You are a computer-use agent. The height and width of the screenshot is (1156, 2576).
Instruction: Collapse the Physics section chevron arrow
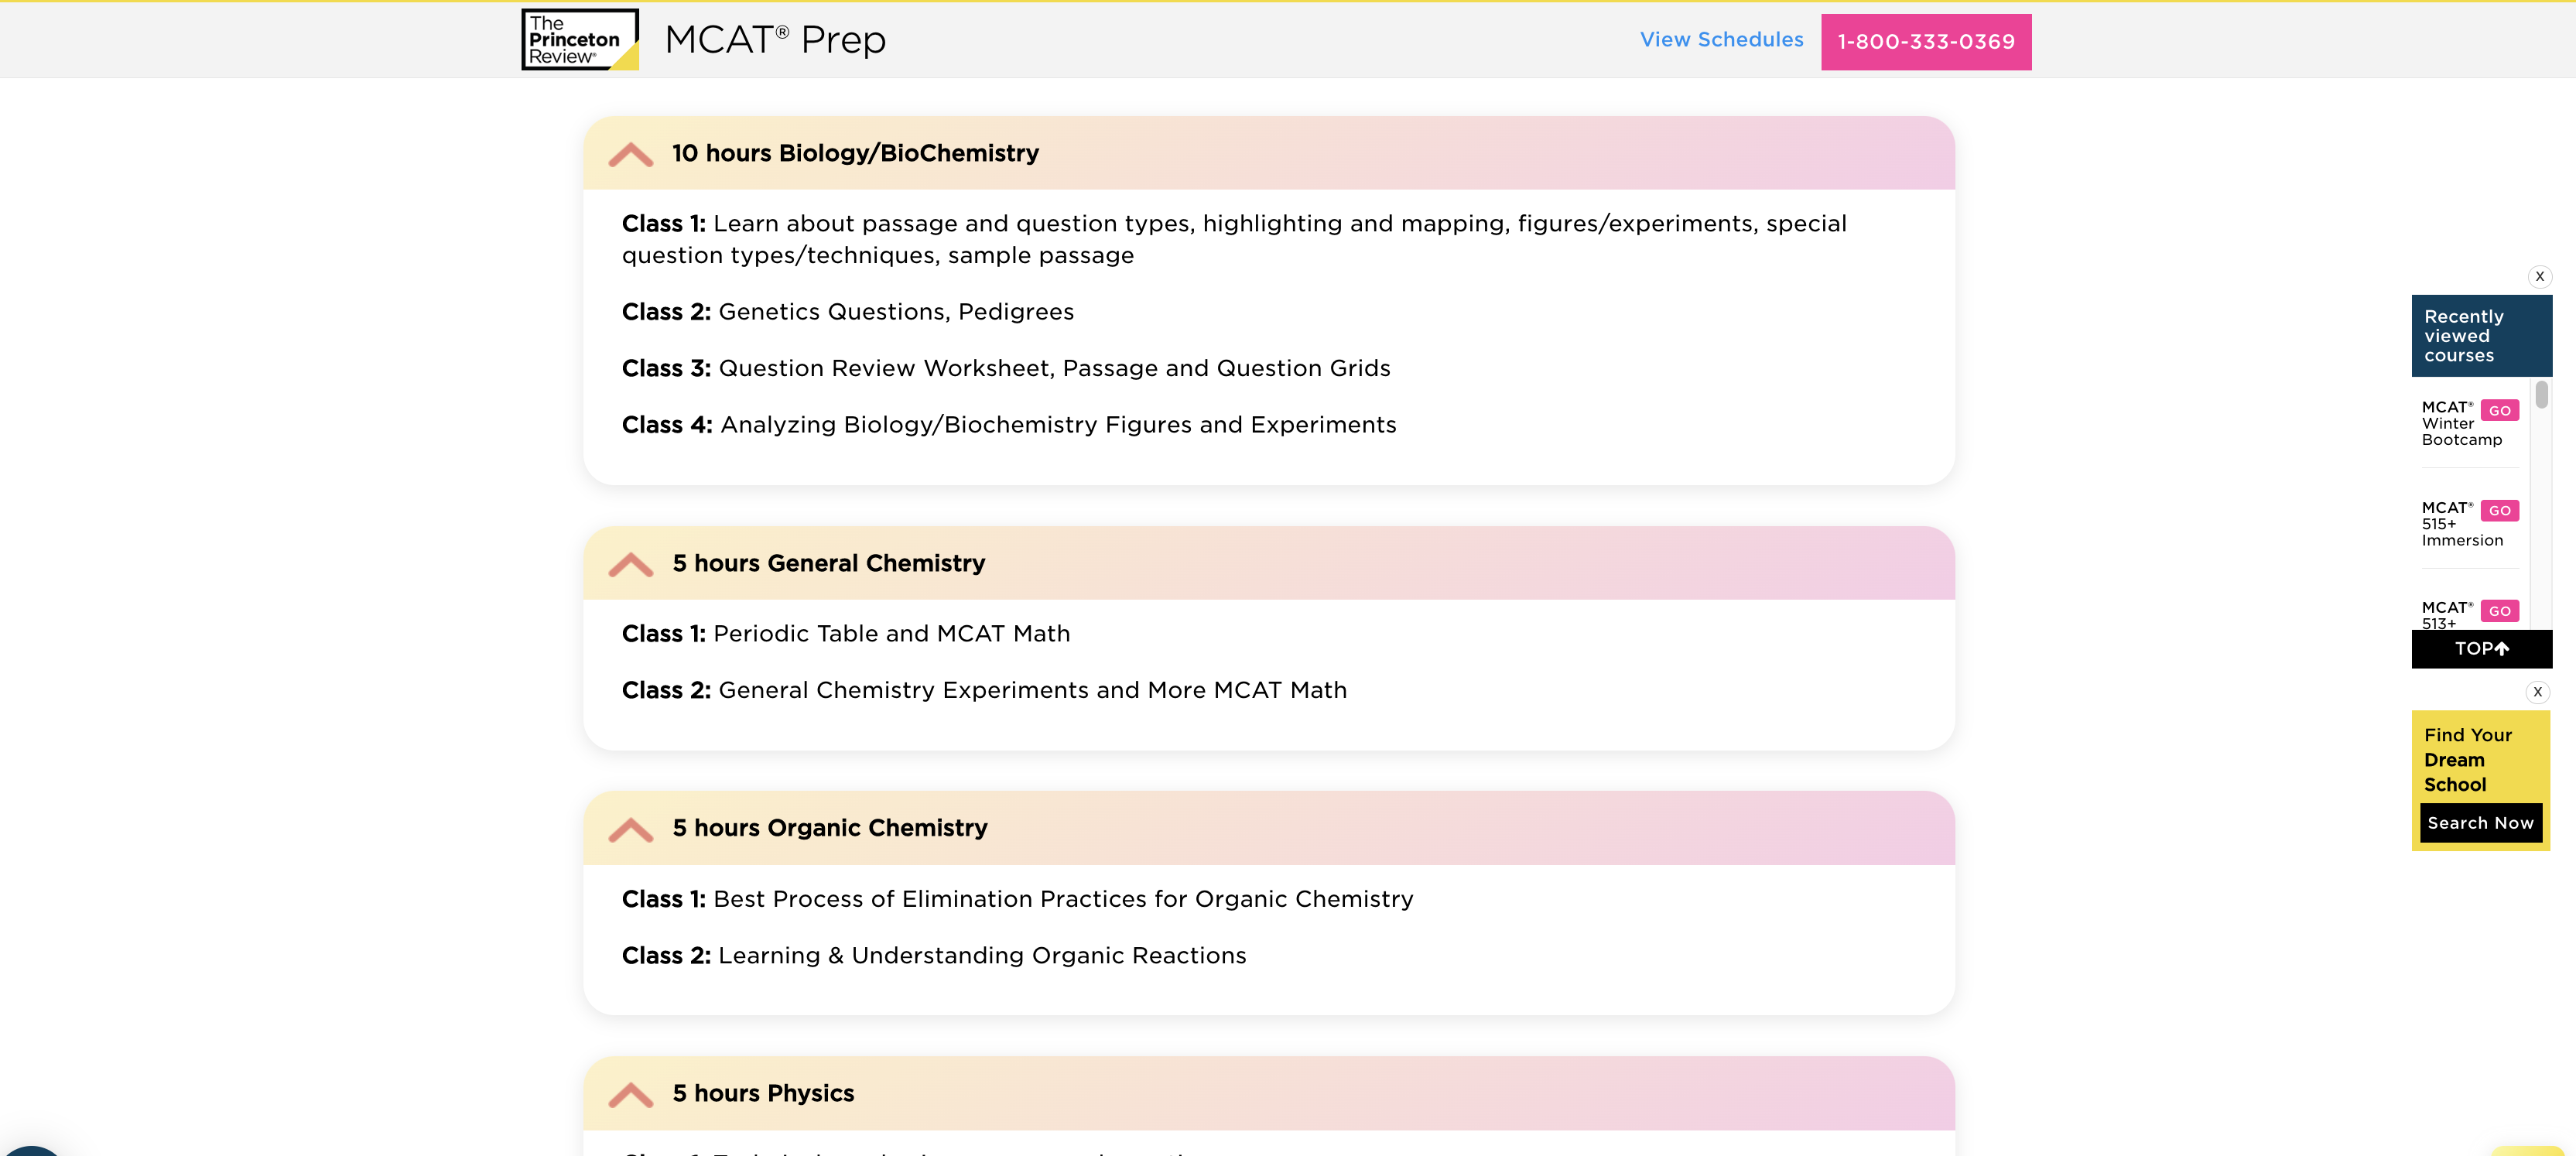(630, 1094)
